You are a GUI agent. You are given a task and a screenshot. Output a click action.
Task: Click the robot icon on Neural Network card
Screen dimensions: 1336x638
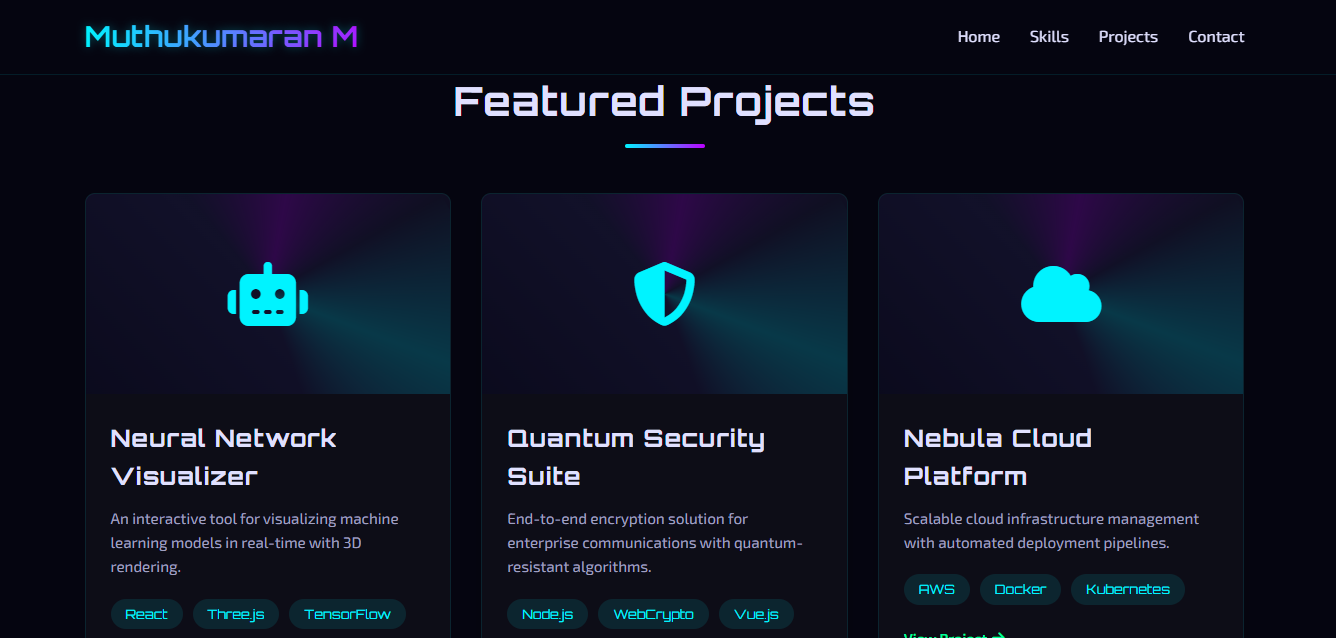(268, 295)
